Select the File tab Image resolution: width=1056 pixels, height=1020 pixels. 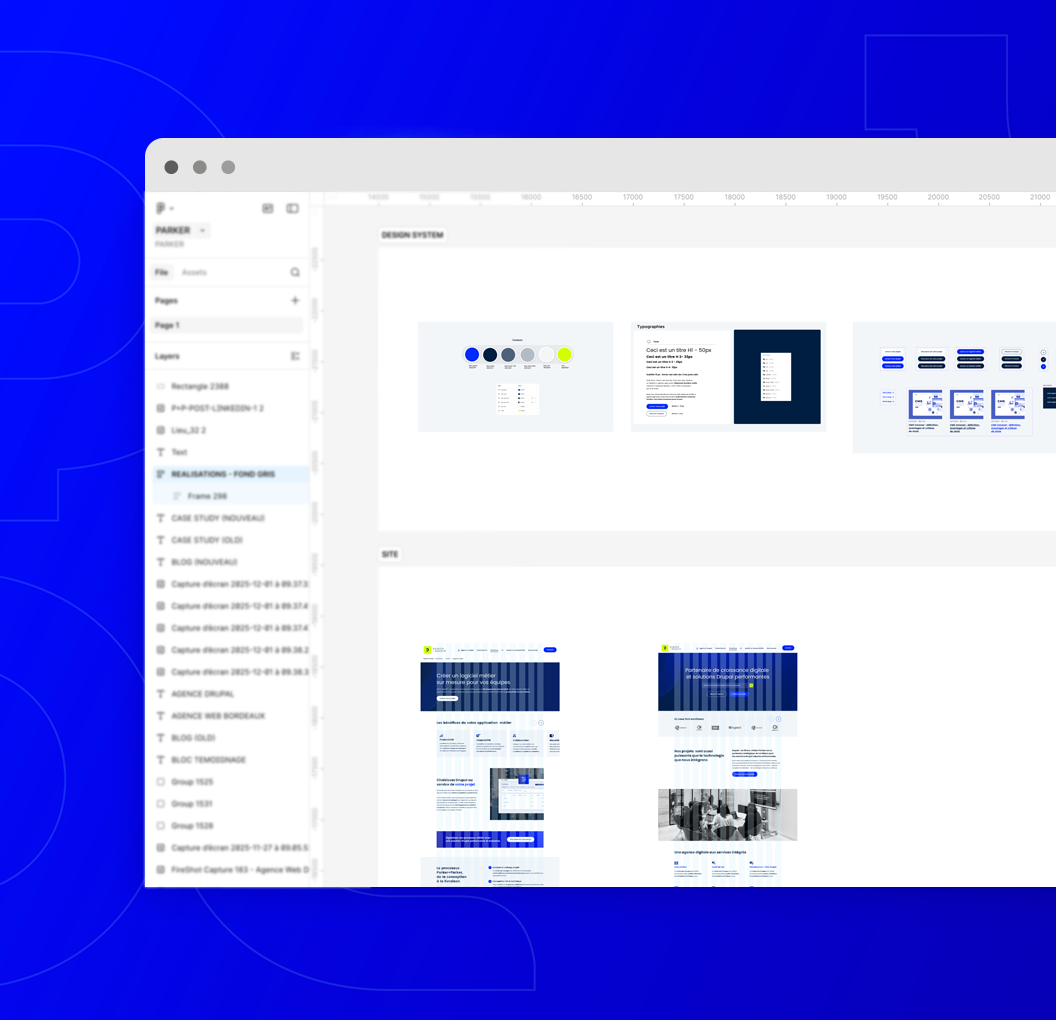pos(161,272)
